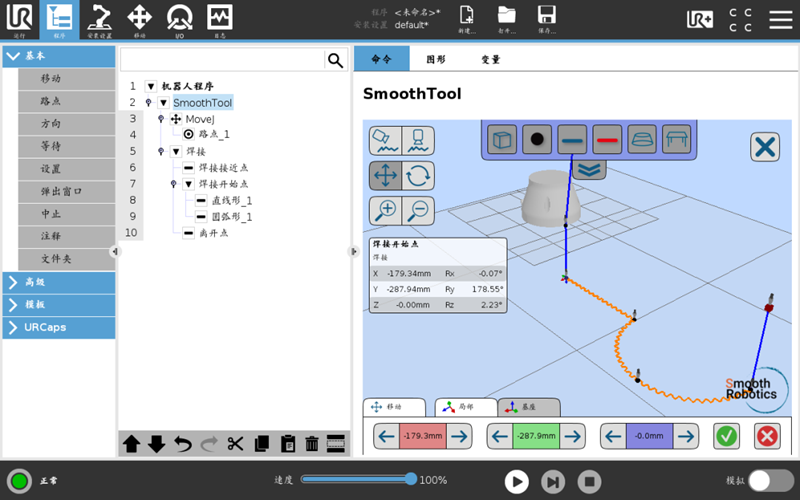Screen dimensions: 800x500
Task: Collapse the 焊接 node triangle
Action: (x=176, y=152)
